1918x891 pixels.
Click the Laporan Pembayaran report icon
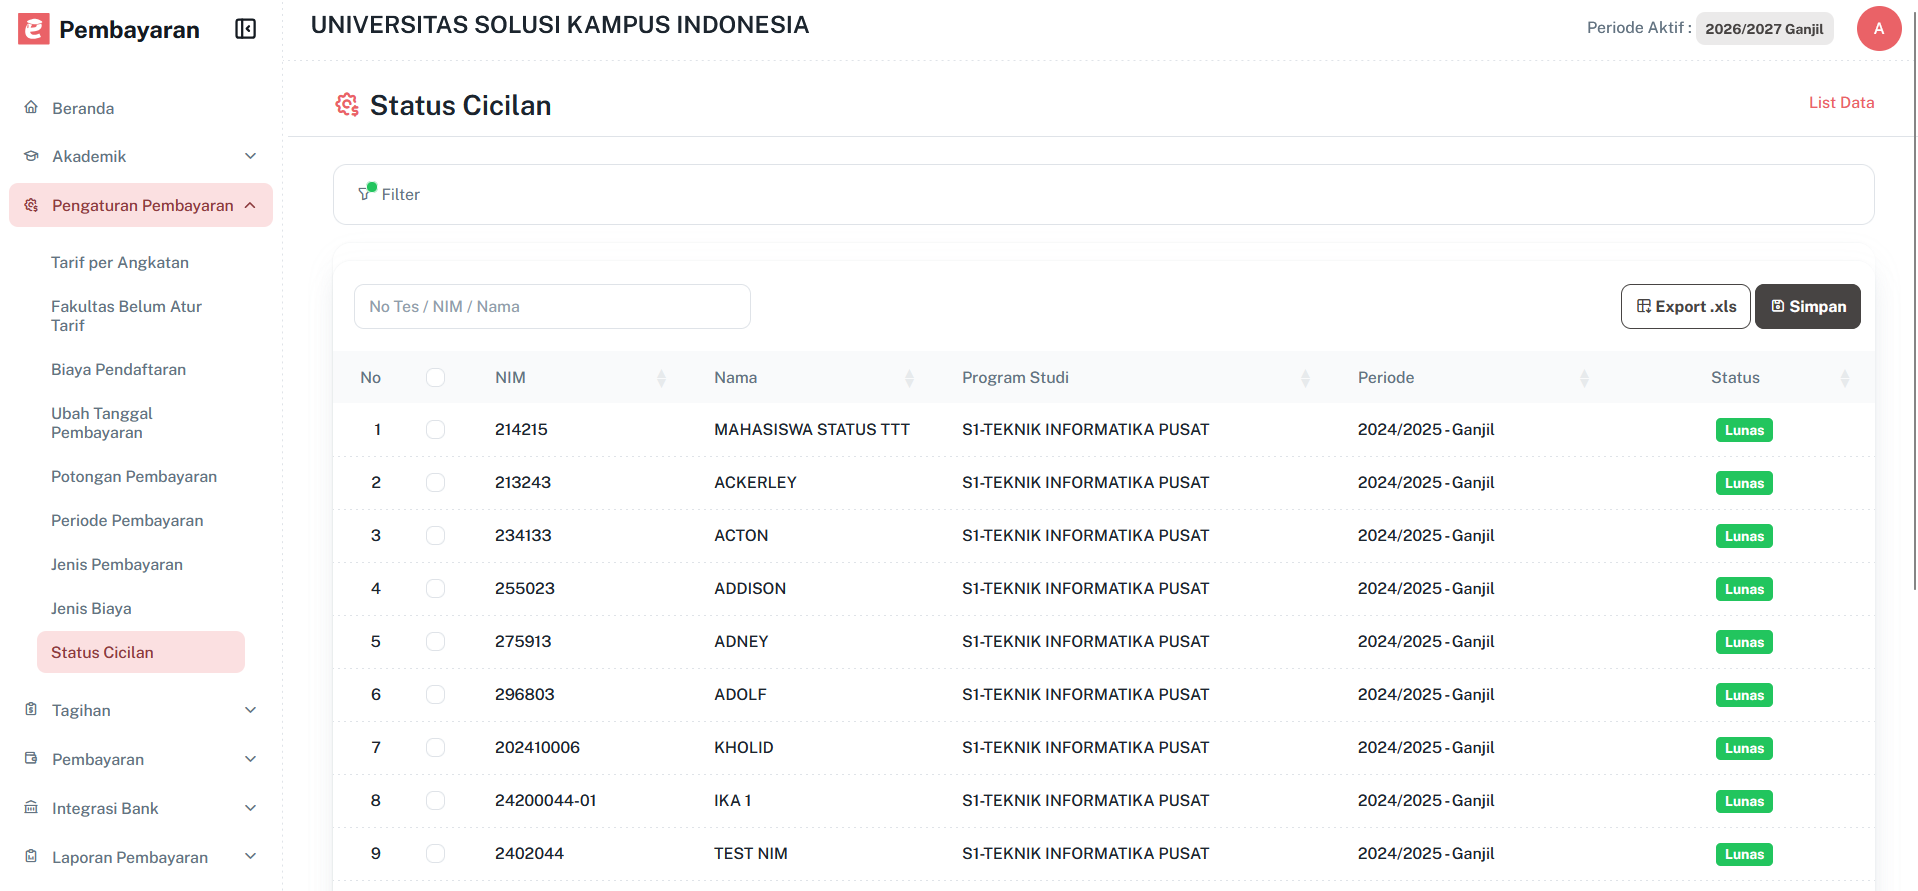point(31,857)
